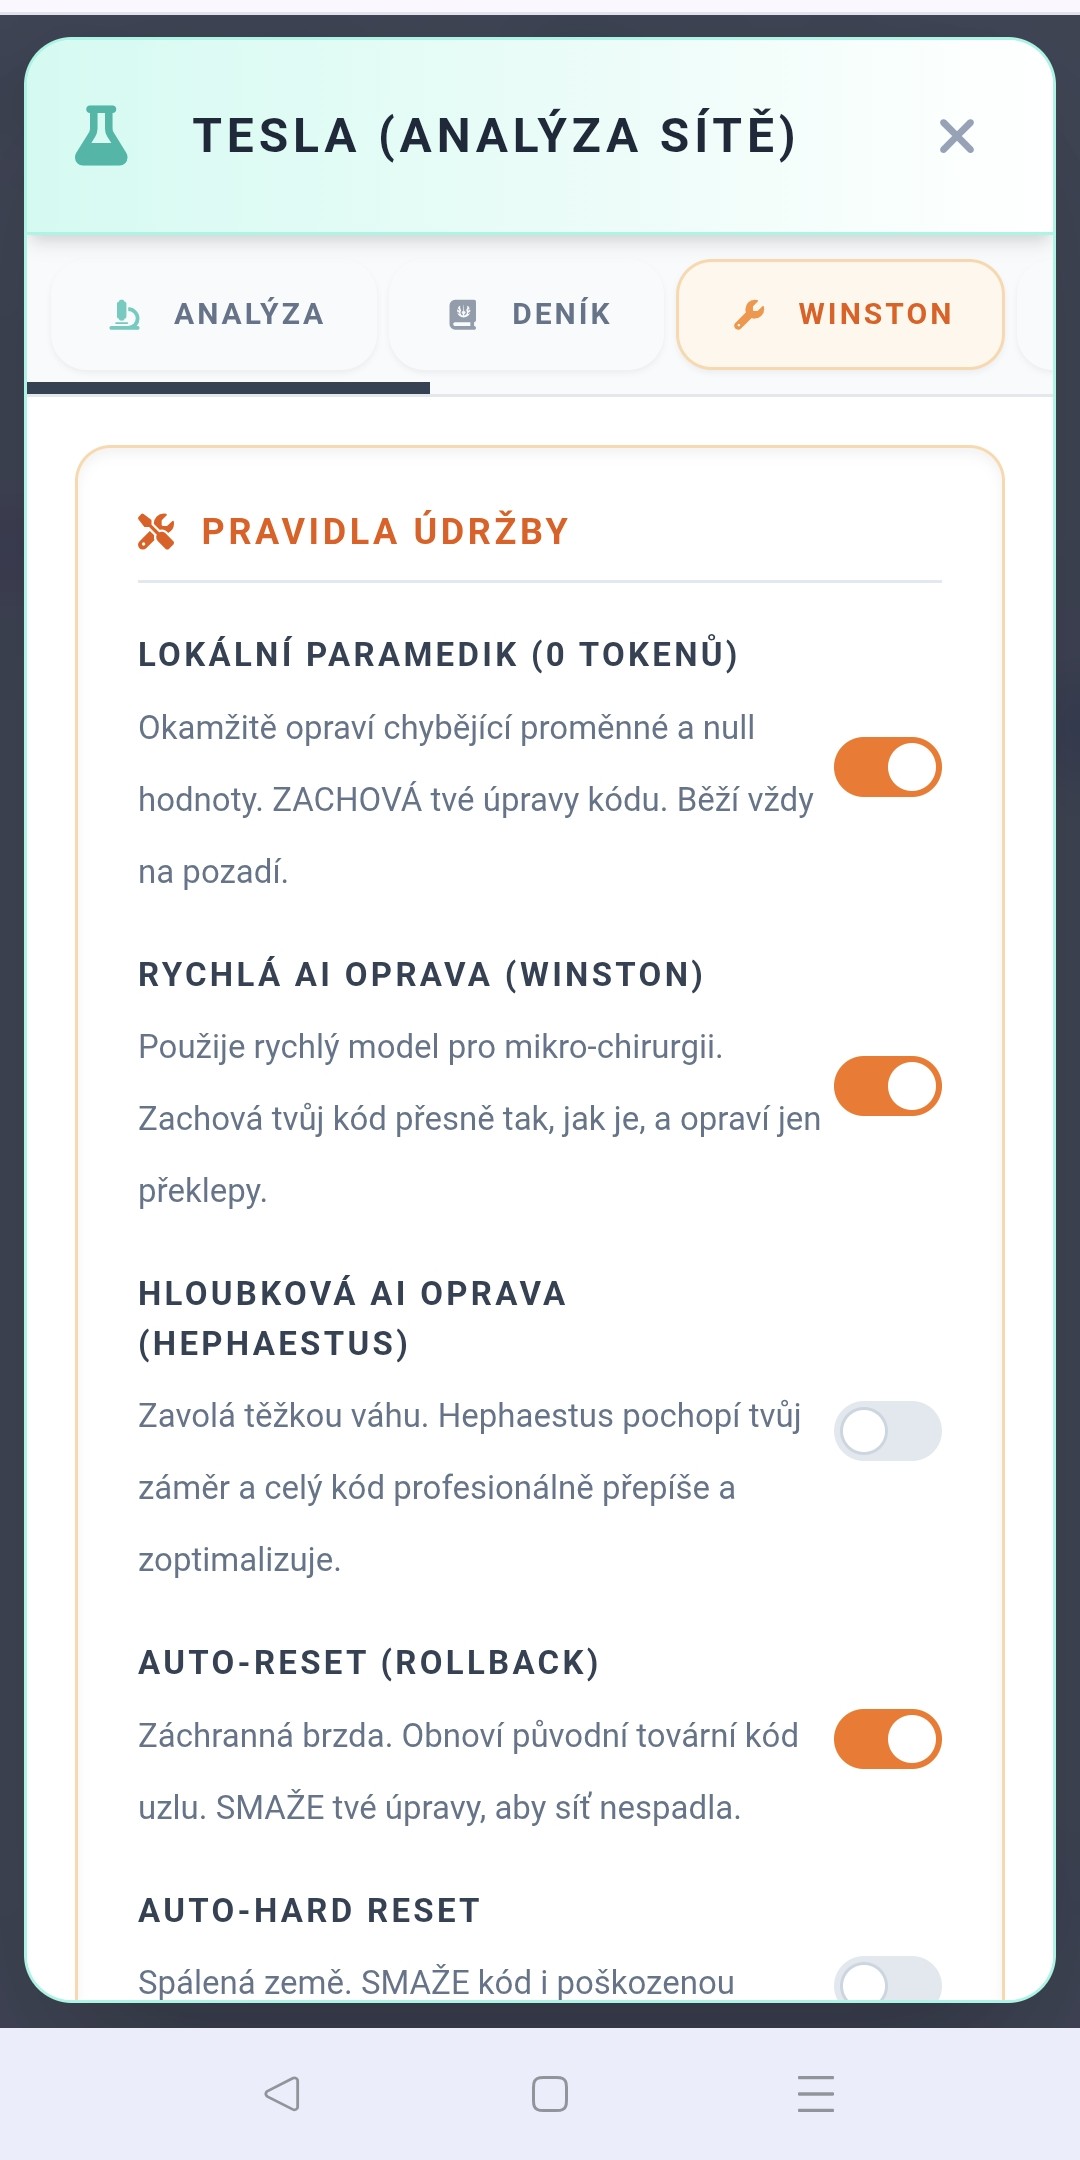
Task: Enable Hloubková AI oprava (Hephaestus) switch
Action: (x=888, y=1431)
